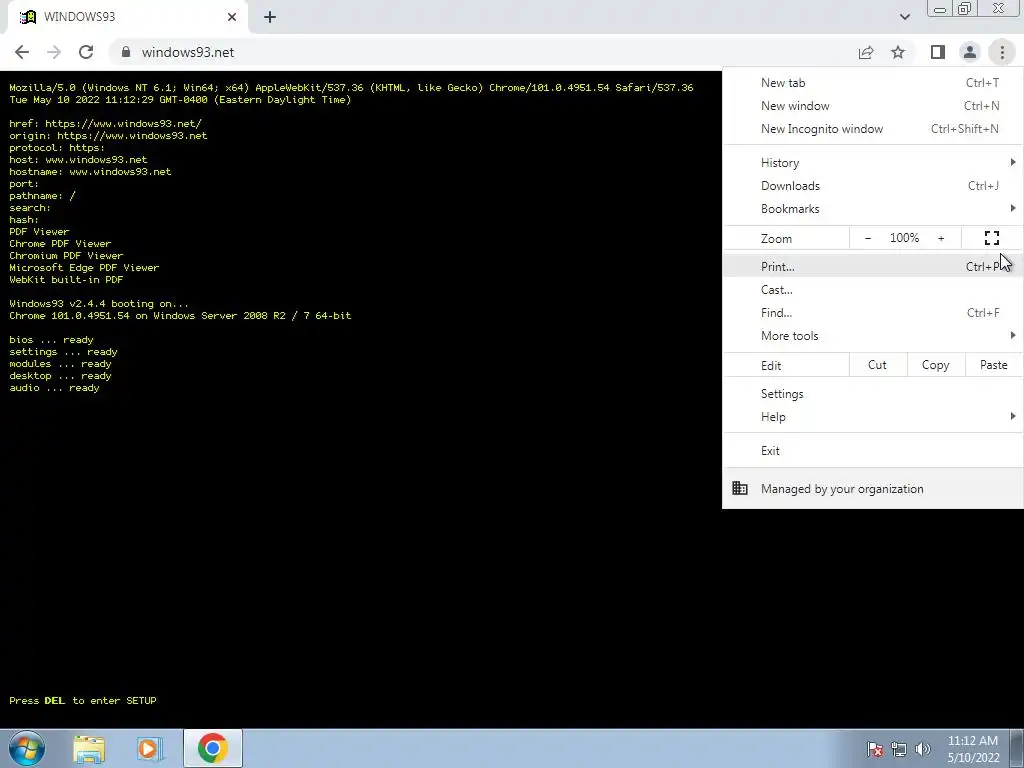Decrease zoom with the minus button

(868, 238)
